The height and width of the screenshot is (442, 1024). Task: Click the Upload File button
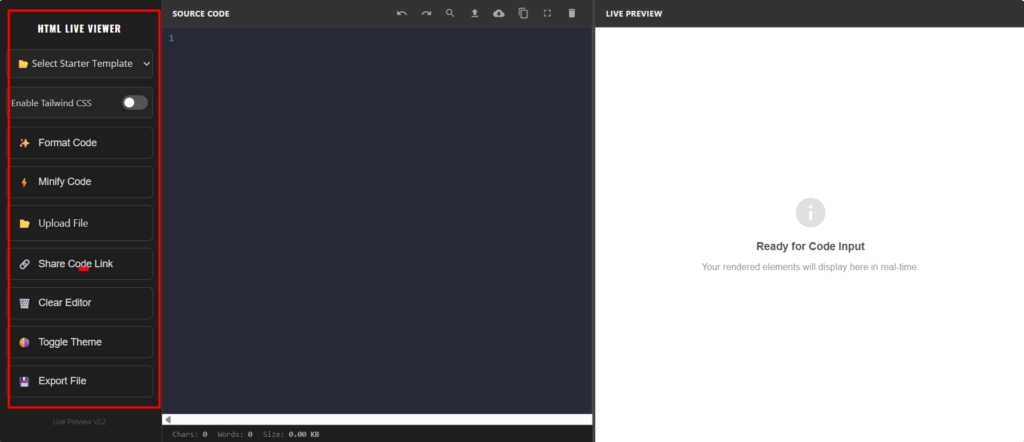[81, 223]
